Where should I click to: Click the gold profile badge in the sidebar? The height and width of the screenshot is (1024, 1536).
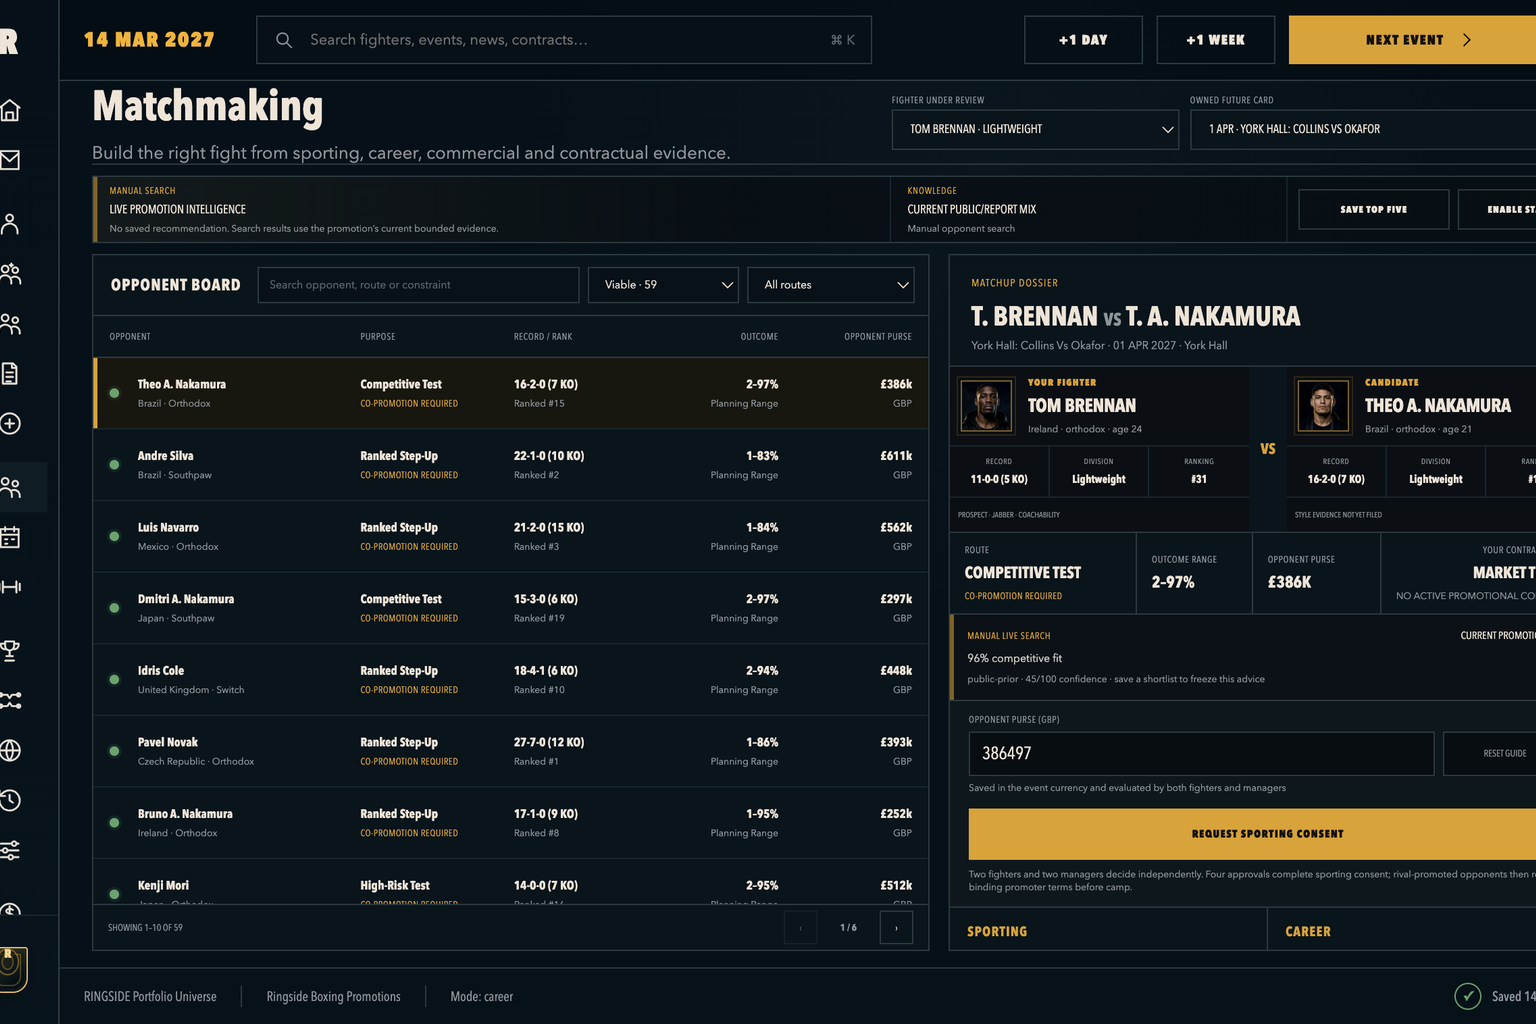pyautogui.click(x=12, y=969)
